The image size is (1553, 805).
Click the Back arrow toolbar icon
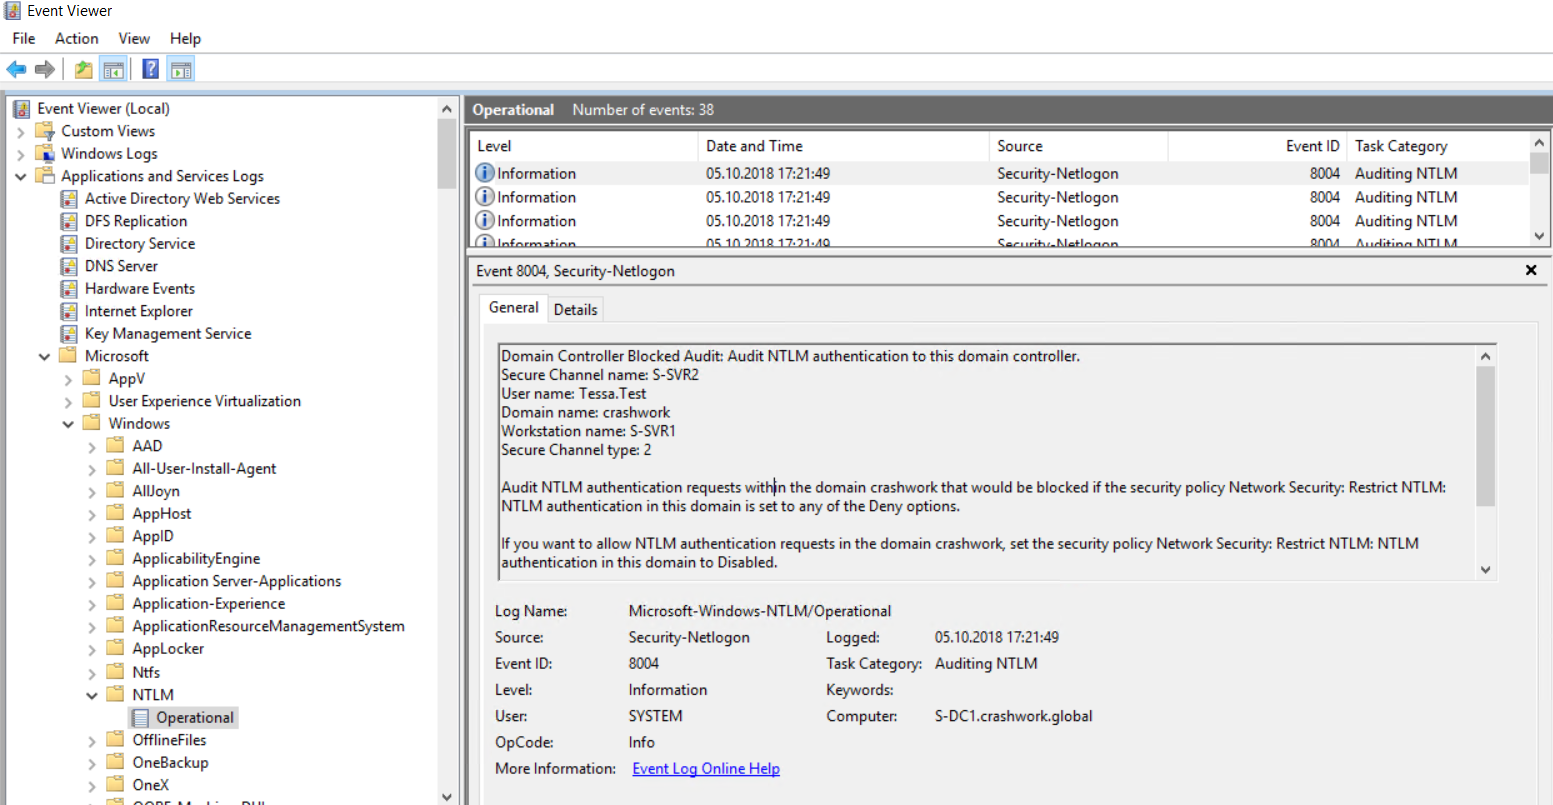(16, 69)
